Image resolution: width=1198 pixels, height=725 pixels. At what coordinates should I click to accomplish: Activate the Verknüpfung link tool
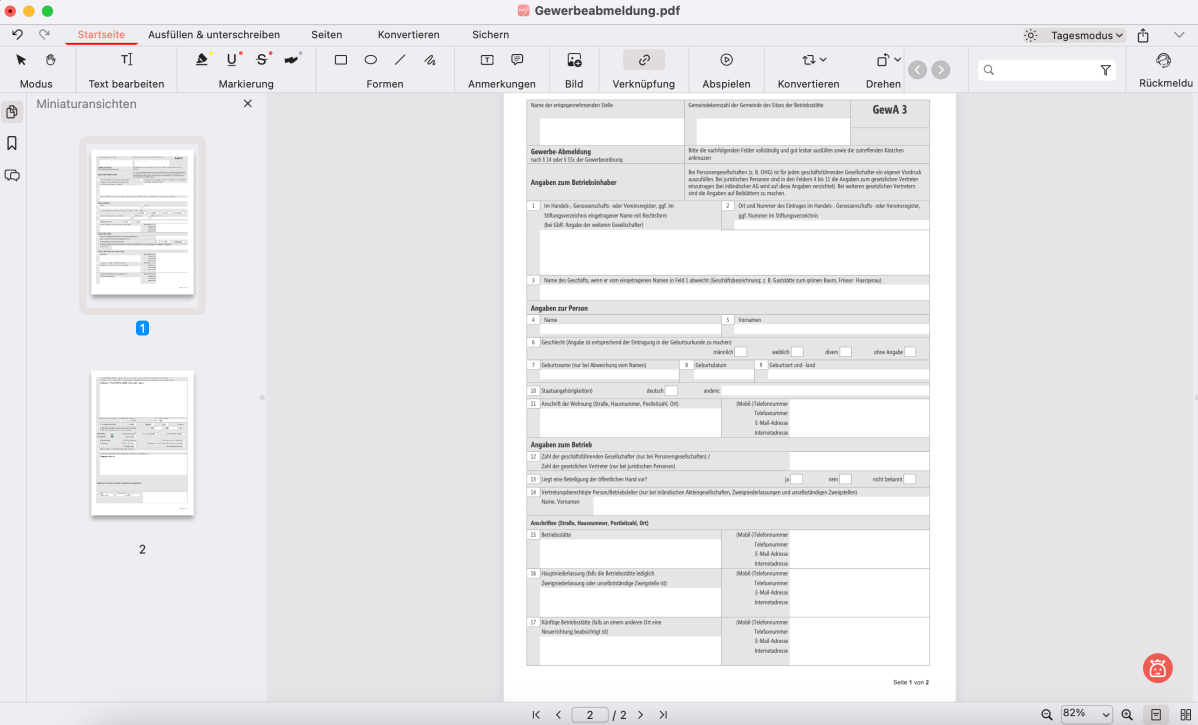[x=644, y=60]
